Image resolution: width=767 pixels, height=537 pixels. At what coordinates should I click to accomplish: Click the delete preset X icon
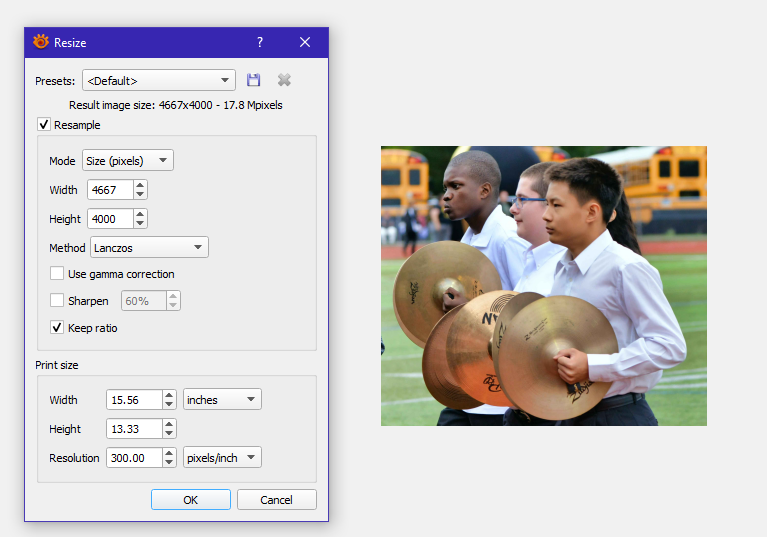(284, 80)
